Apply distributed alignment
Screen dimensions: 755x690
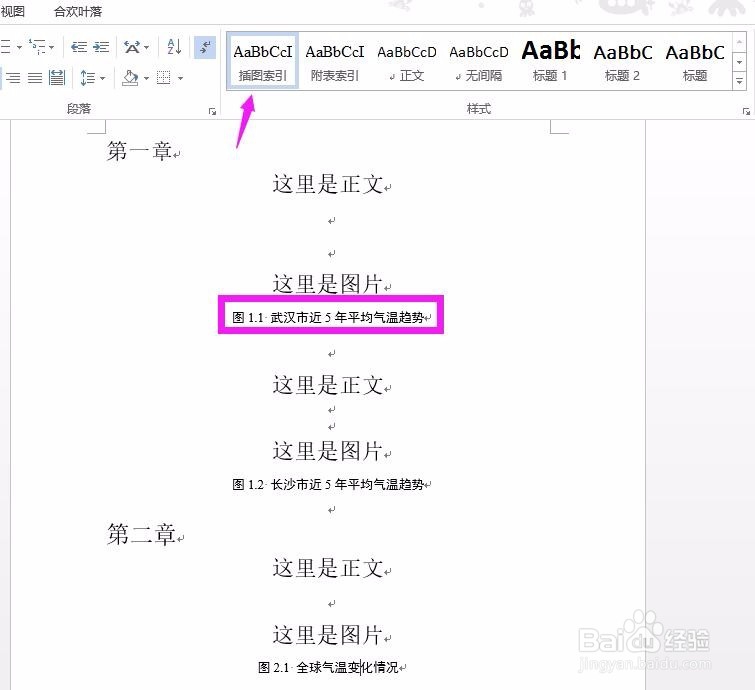[57, 78]
